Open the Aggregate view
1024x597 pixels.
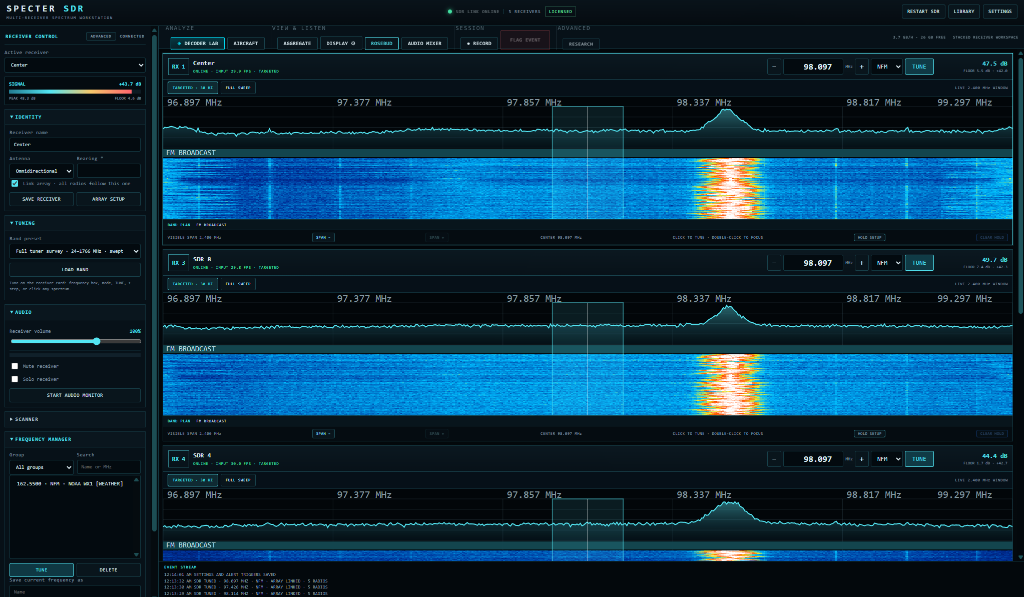pyautogui.click(x=297, y=43)
